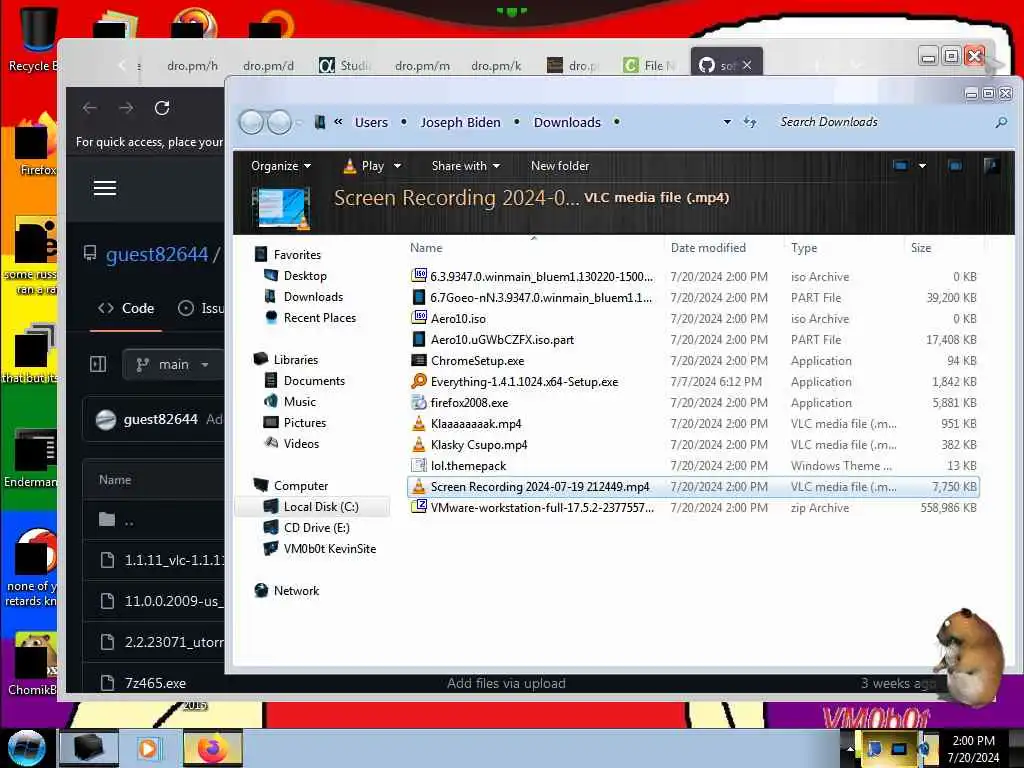This screenshot has width=1024, height=768.
Task: Click the help icon in Explorer toolbar
Action: click(991, 166)
